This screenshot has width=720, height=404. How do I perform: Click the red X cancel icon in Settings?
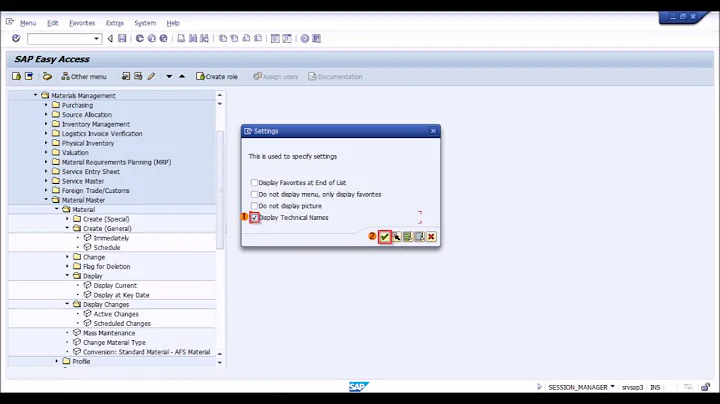431,236
